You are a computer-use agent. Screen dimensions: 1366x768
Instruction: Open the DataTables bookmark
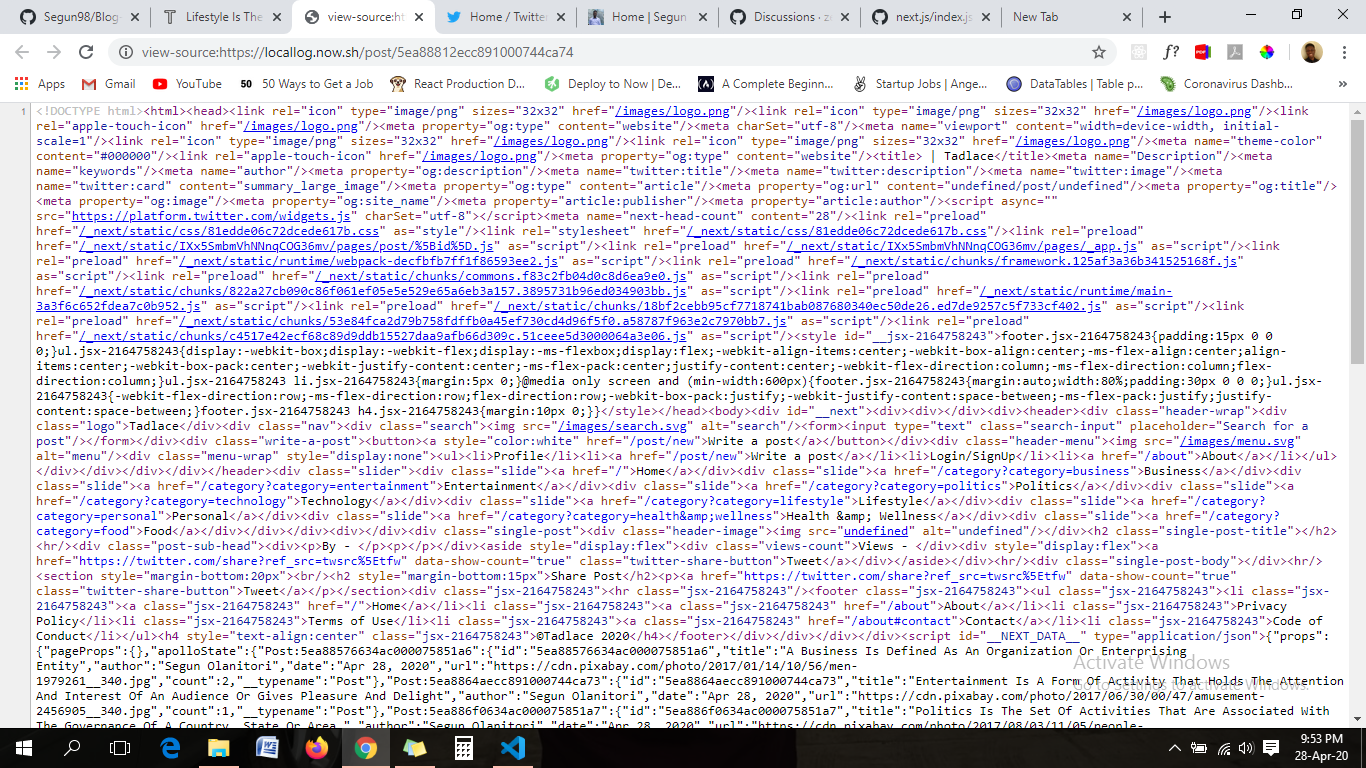(x=1074, y=84)
